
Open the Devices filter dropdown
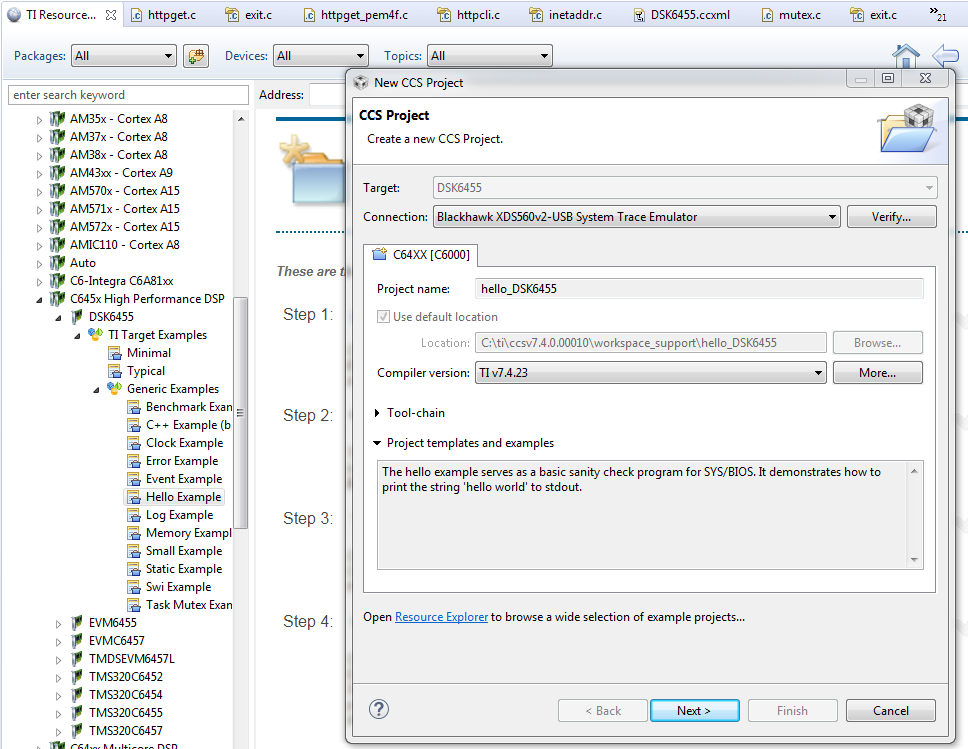[x=321, y=56]
